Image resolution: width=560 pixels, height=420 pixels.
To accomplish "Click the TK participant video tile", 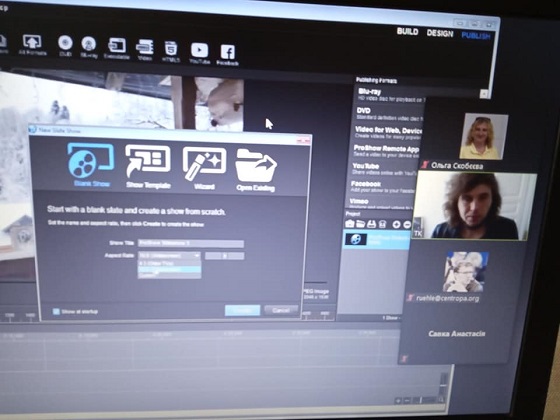I will click(474, 206).
